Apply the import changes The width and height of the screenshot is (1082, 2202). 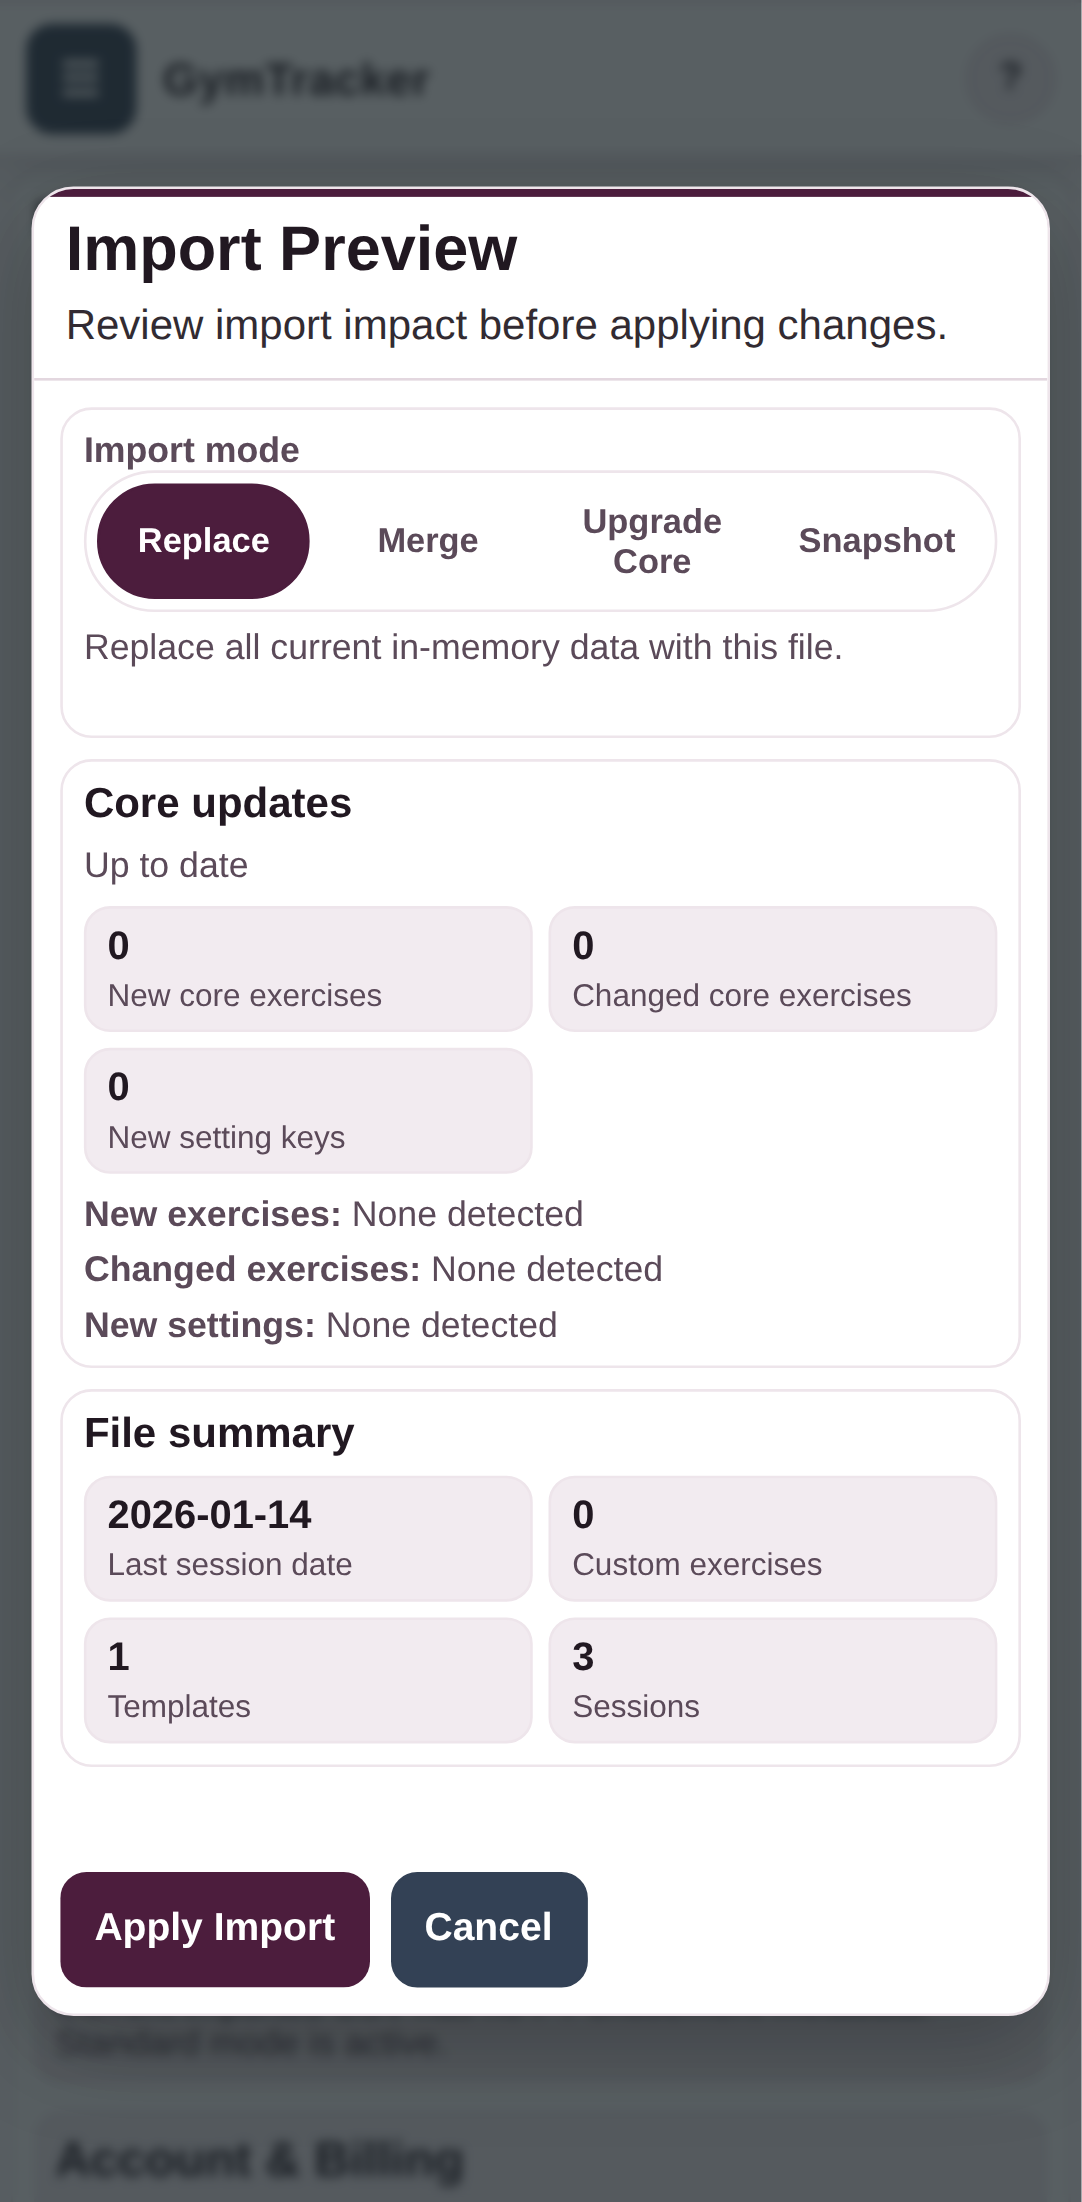click(215, 1927)
